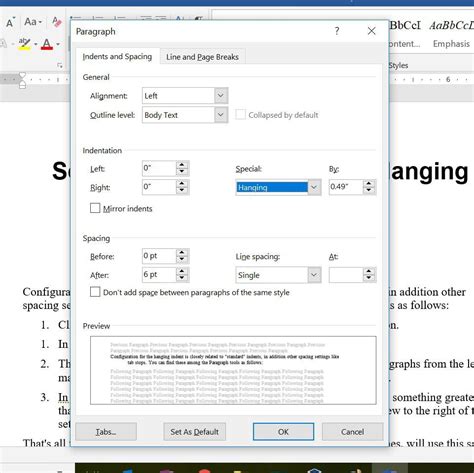Switch to Indents and Spacing tab
Screen dimensions: 474x473
(117, 57)
